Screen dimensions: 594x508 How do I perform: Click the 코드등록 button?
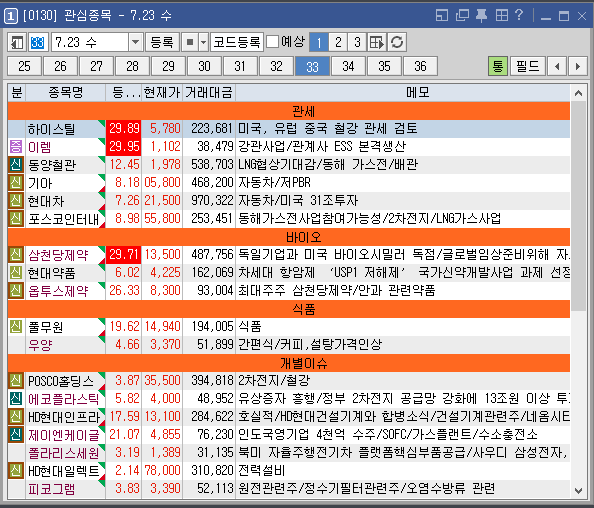click(x=237, y=42)
